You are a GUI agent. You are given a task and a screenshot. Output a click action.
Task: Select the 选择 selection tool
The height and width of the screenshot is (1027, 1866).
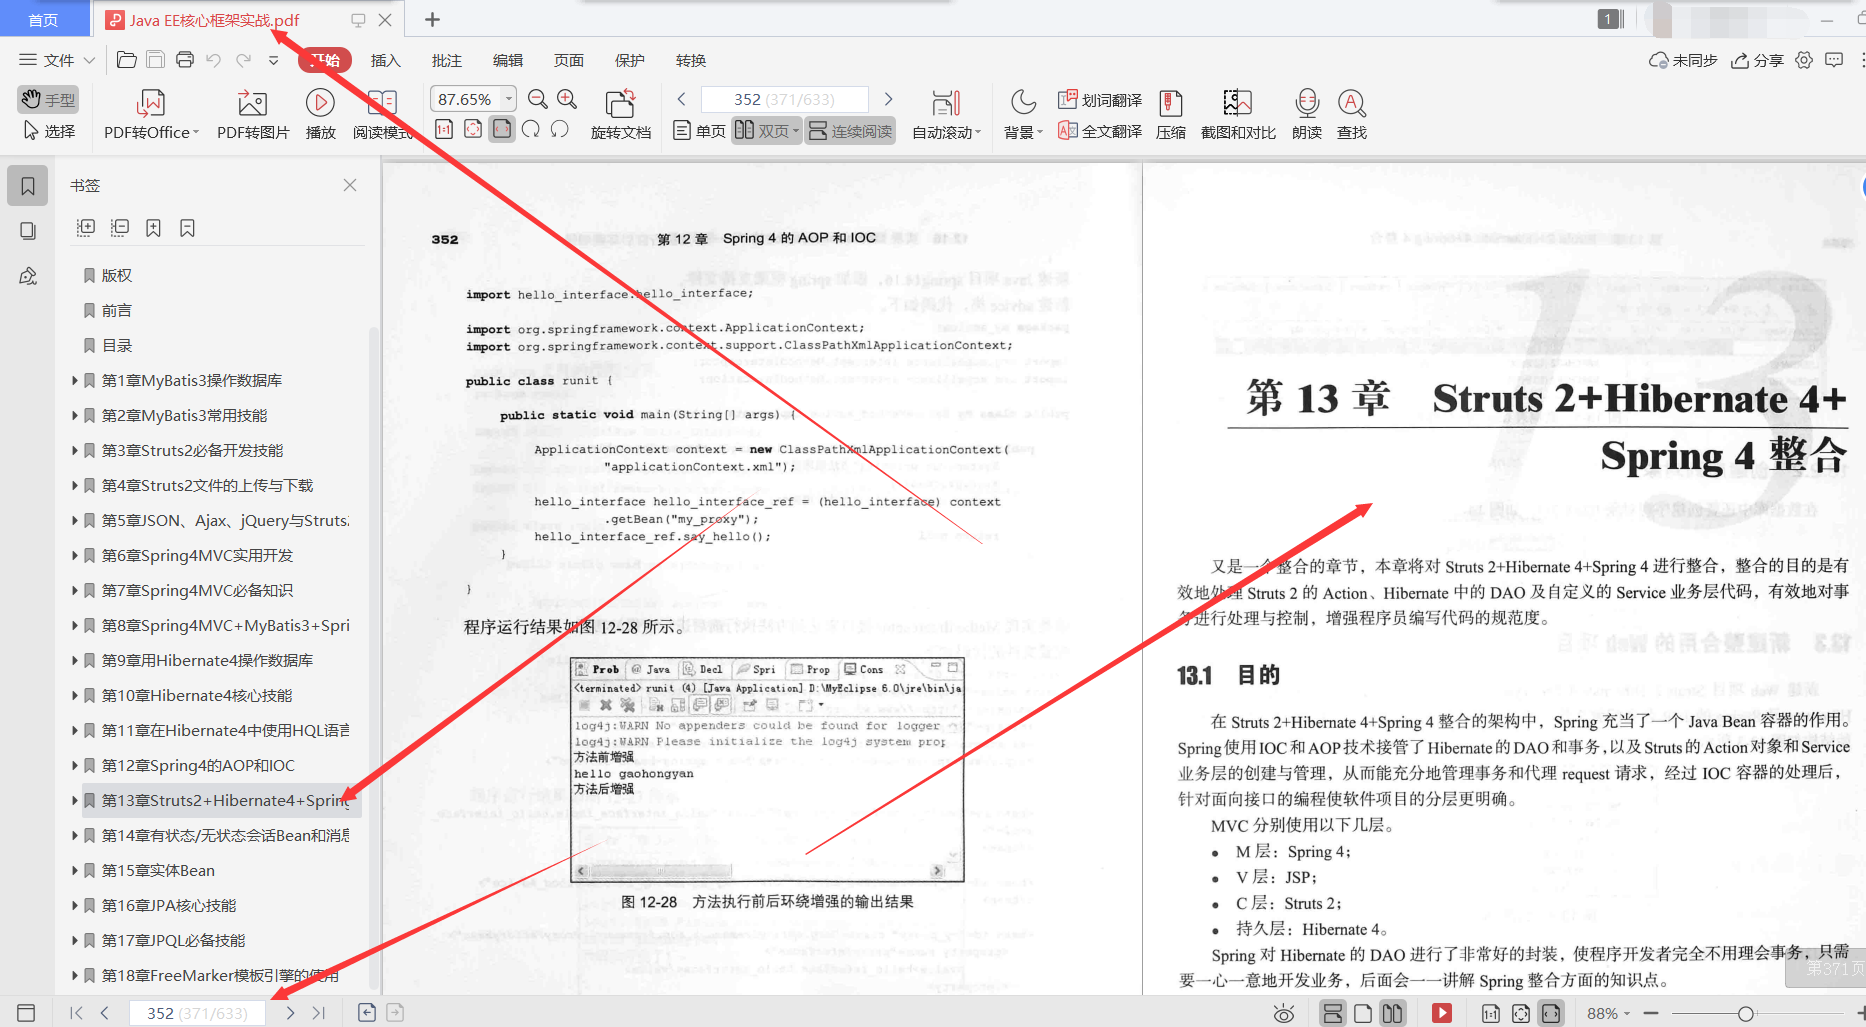tap(48, 131)
